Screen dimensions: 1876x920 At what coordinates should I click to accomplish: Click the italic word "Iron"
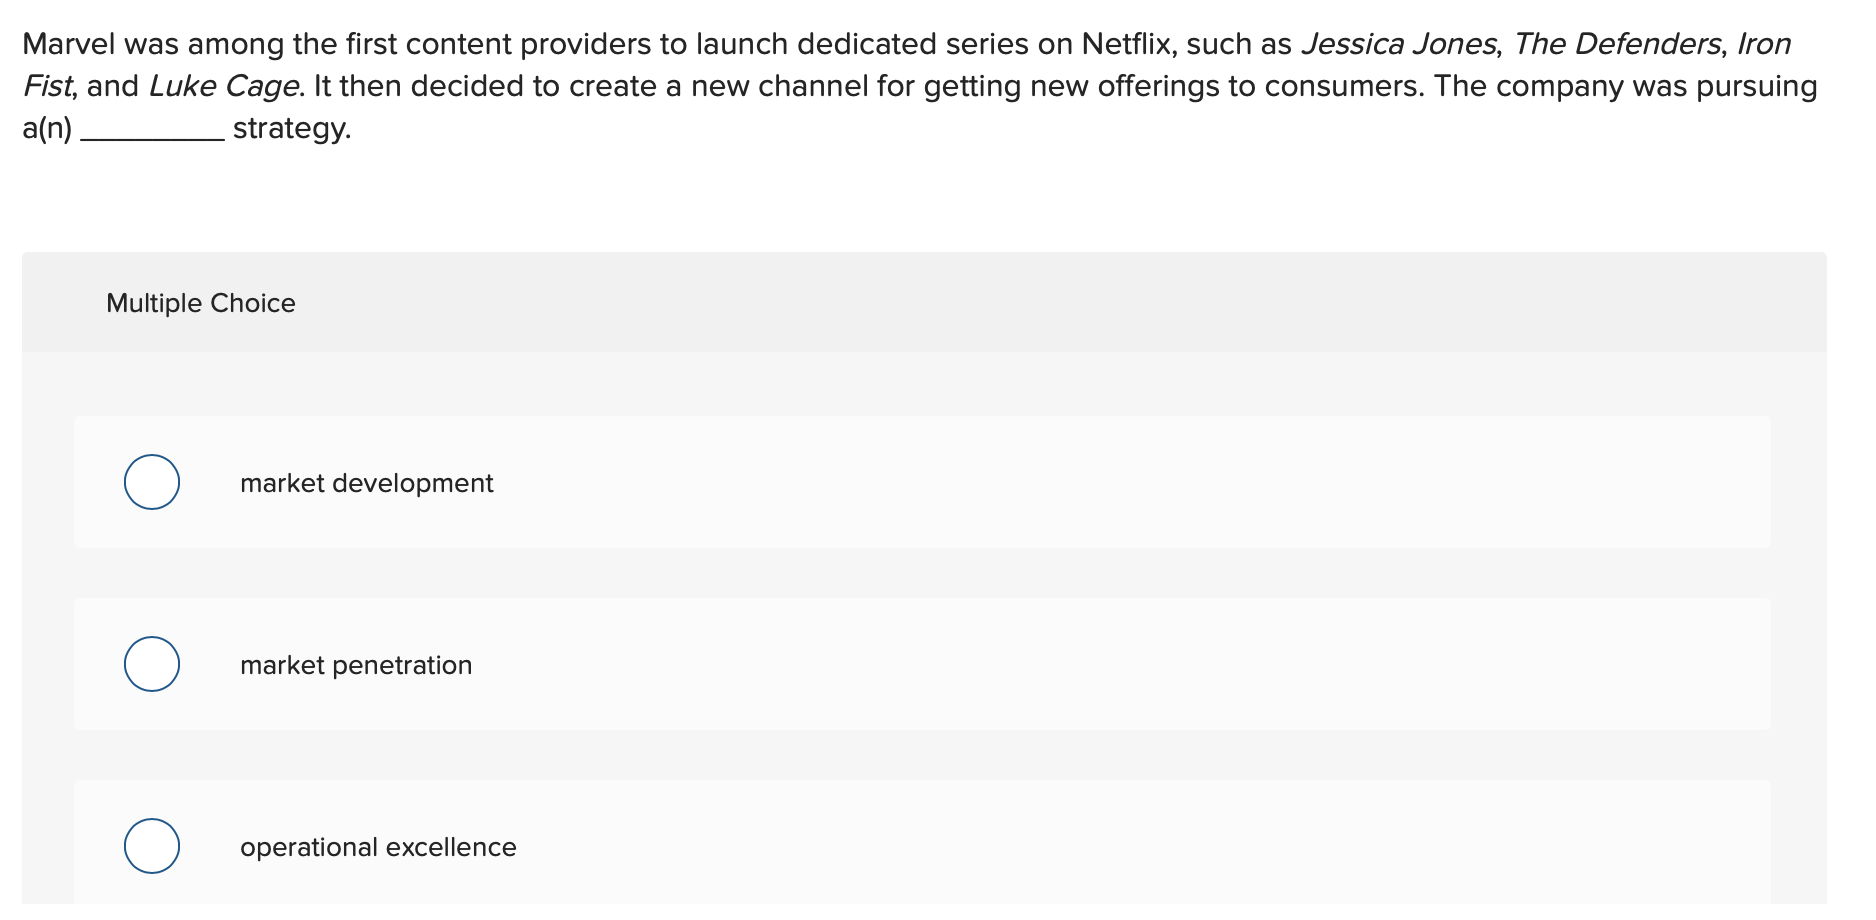tap(1764, 44)
